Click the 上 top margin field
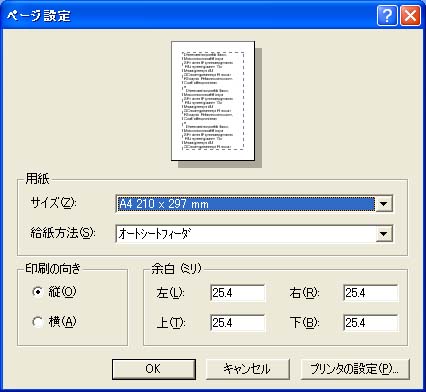Screen dimensions: 426x392 point(238,323)
